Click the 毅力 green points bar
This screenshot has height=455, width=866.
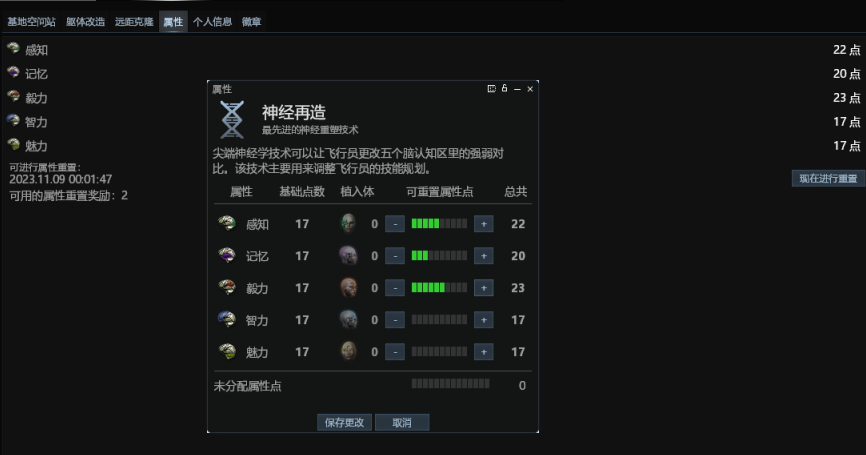coord(439,288)
